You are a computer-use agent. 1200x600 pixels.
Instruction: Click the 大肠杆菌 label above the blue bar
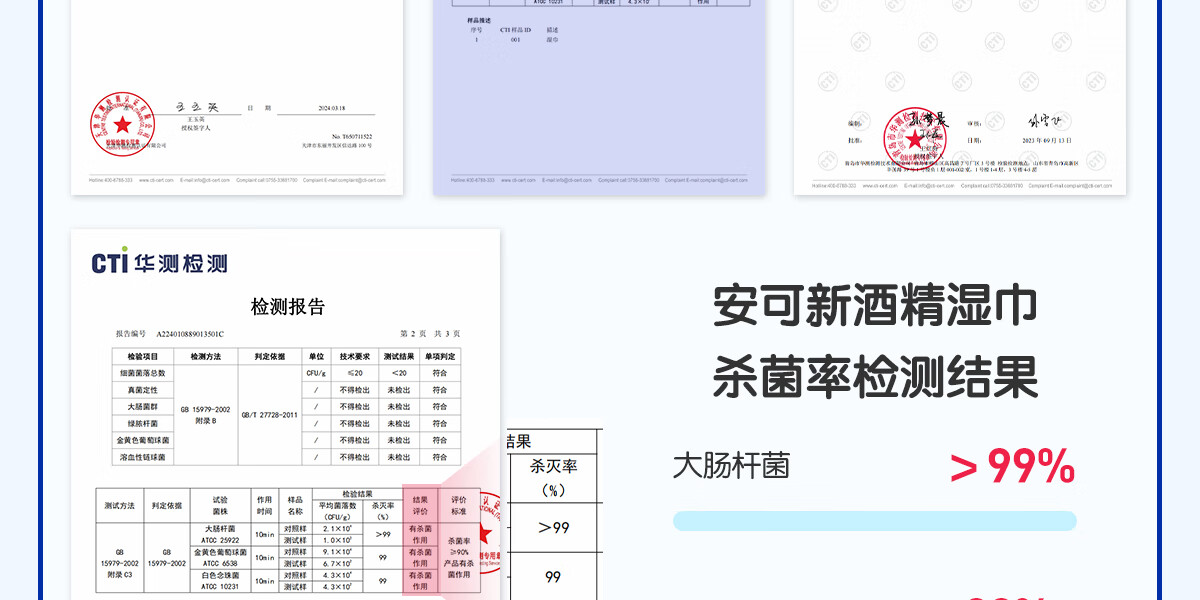pyautogui.click(x=731, y=466)
